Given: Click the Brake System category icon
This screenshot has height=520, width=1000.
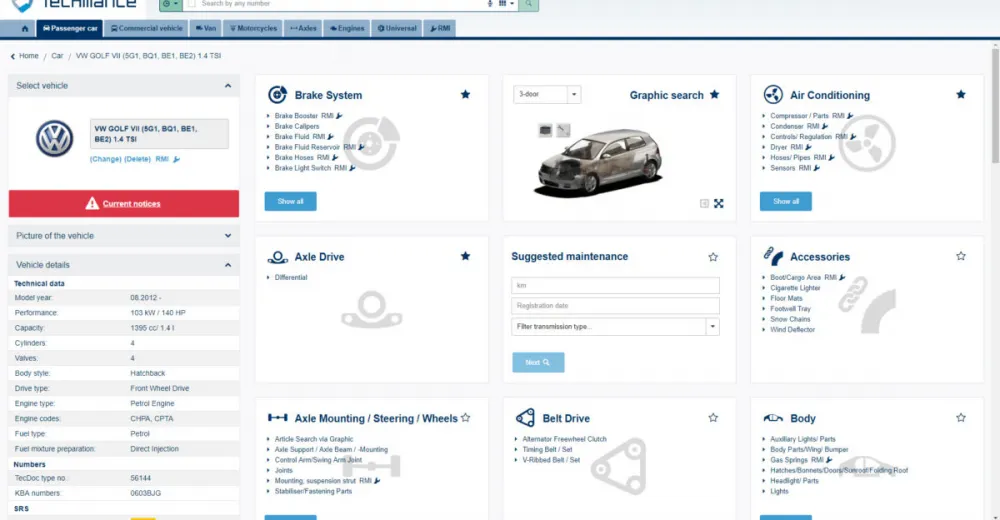Looking at the screenshot, I should tap(277, 94).
